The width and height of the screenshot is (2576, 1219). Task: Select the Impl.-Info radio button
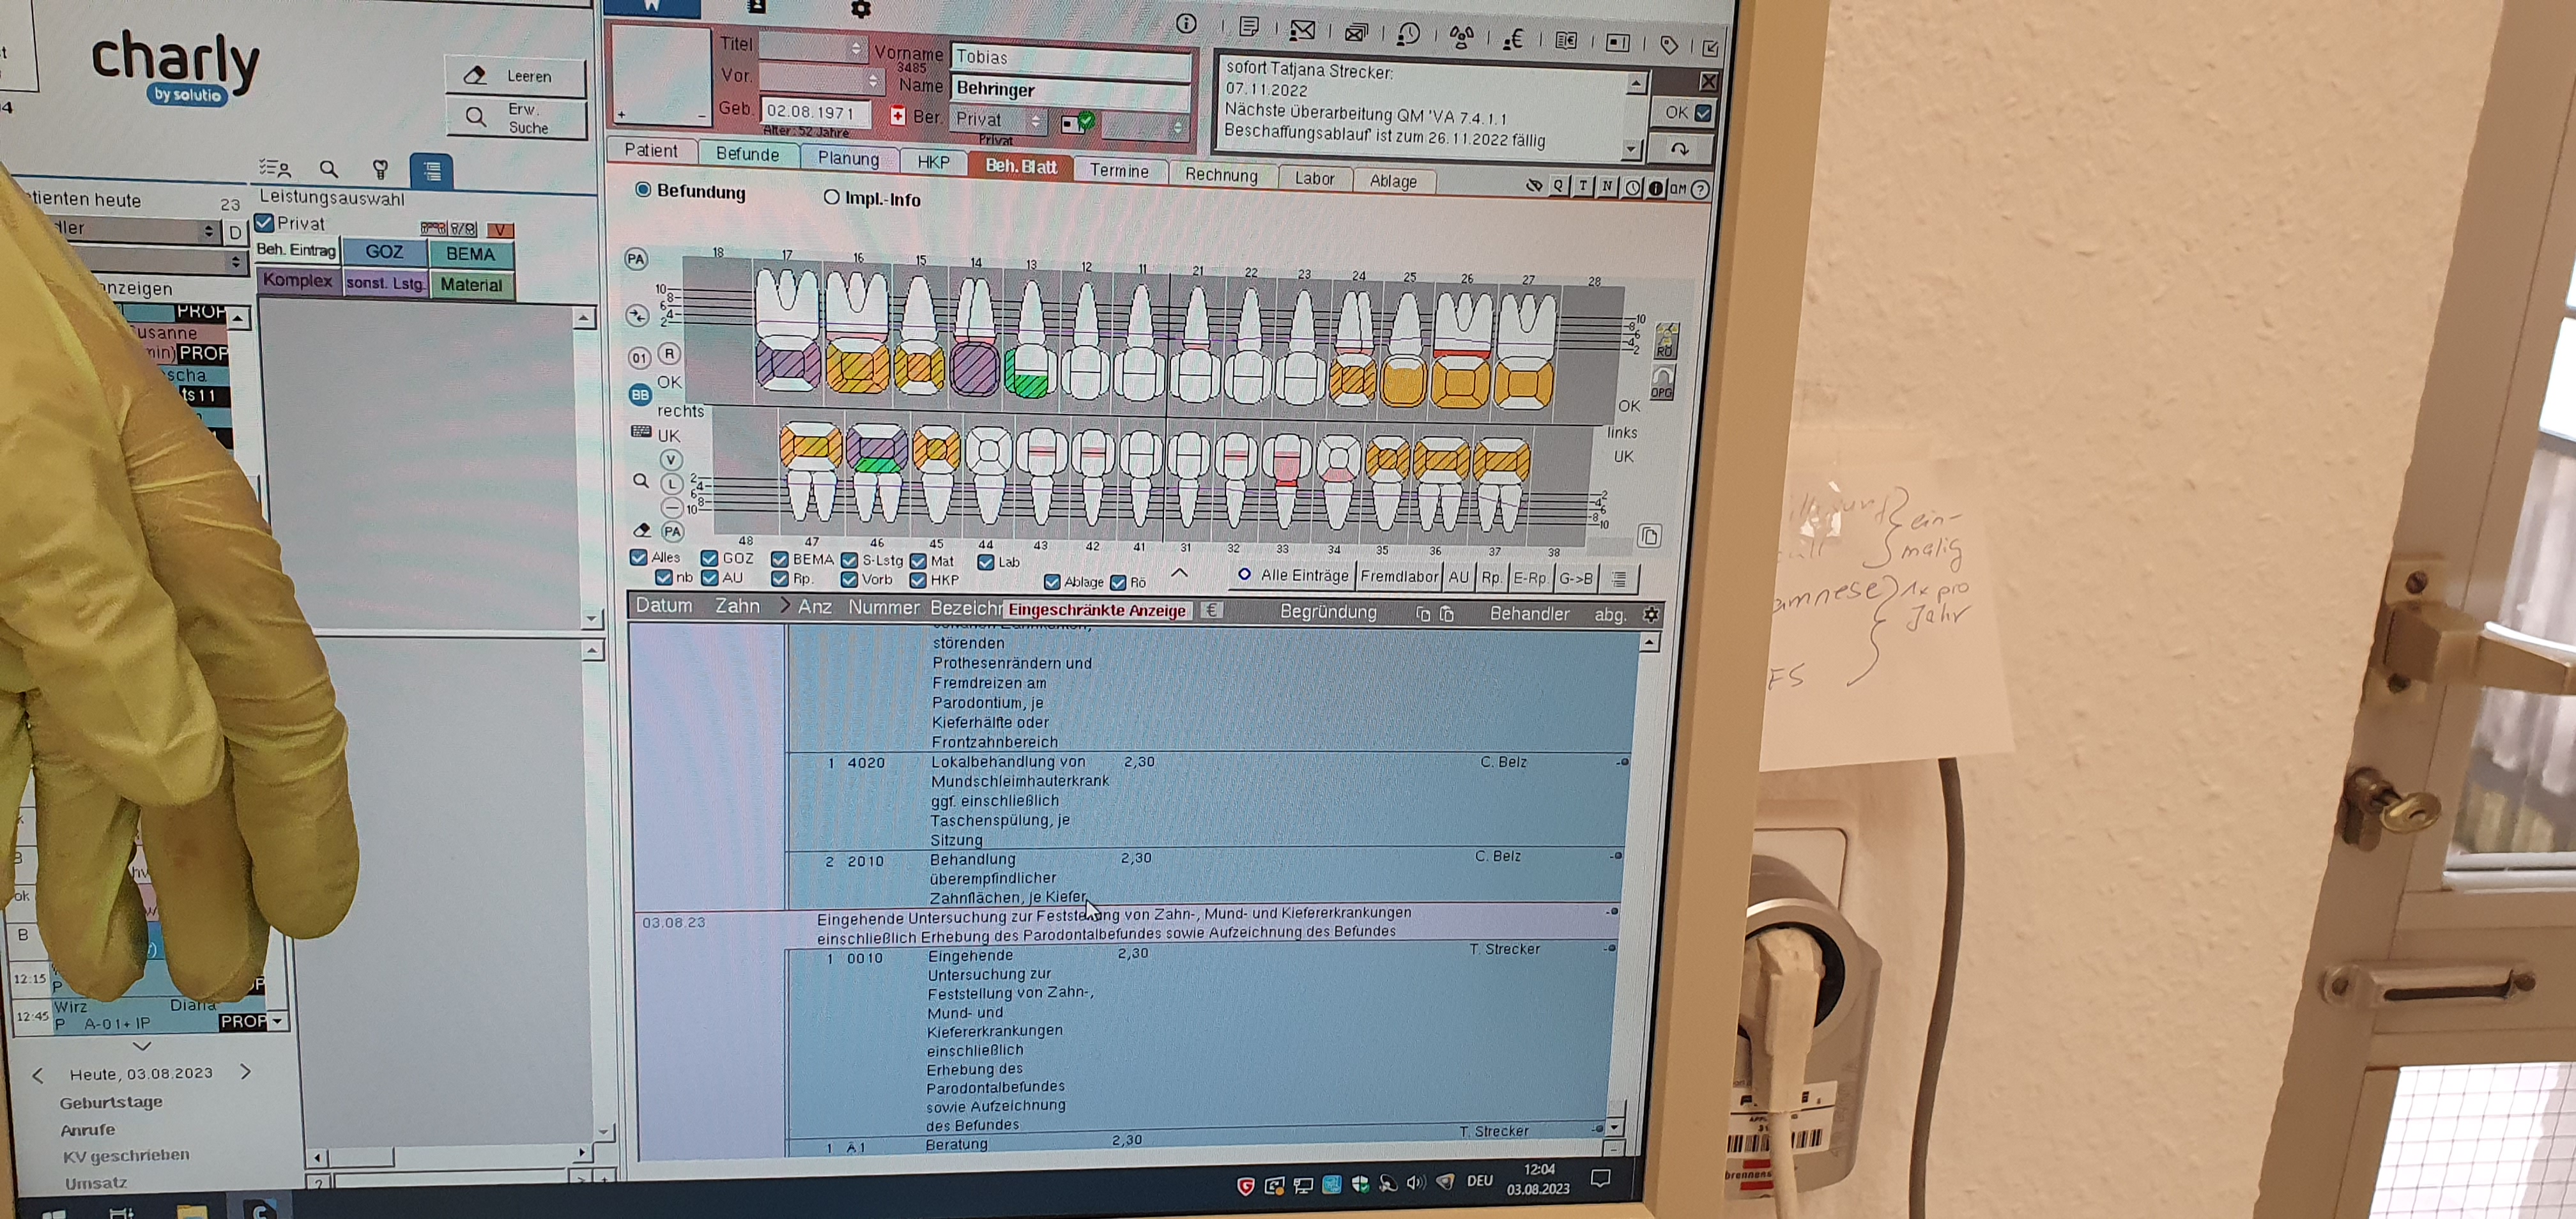tap(831, 197)
